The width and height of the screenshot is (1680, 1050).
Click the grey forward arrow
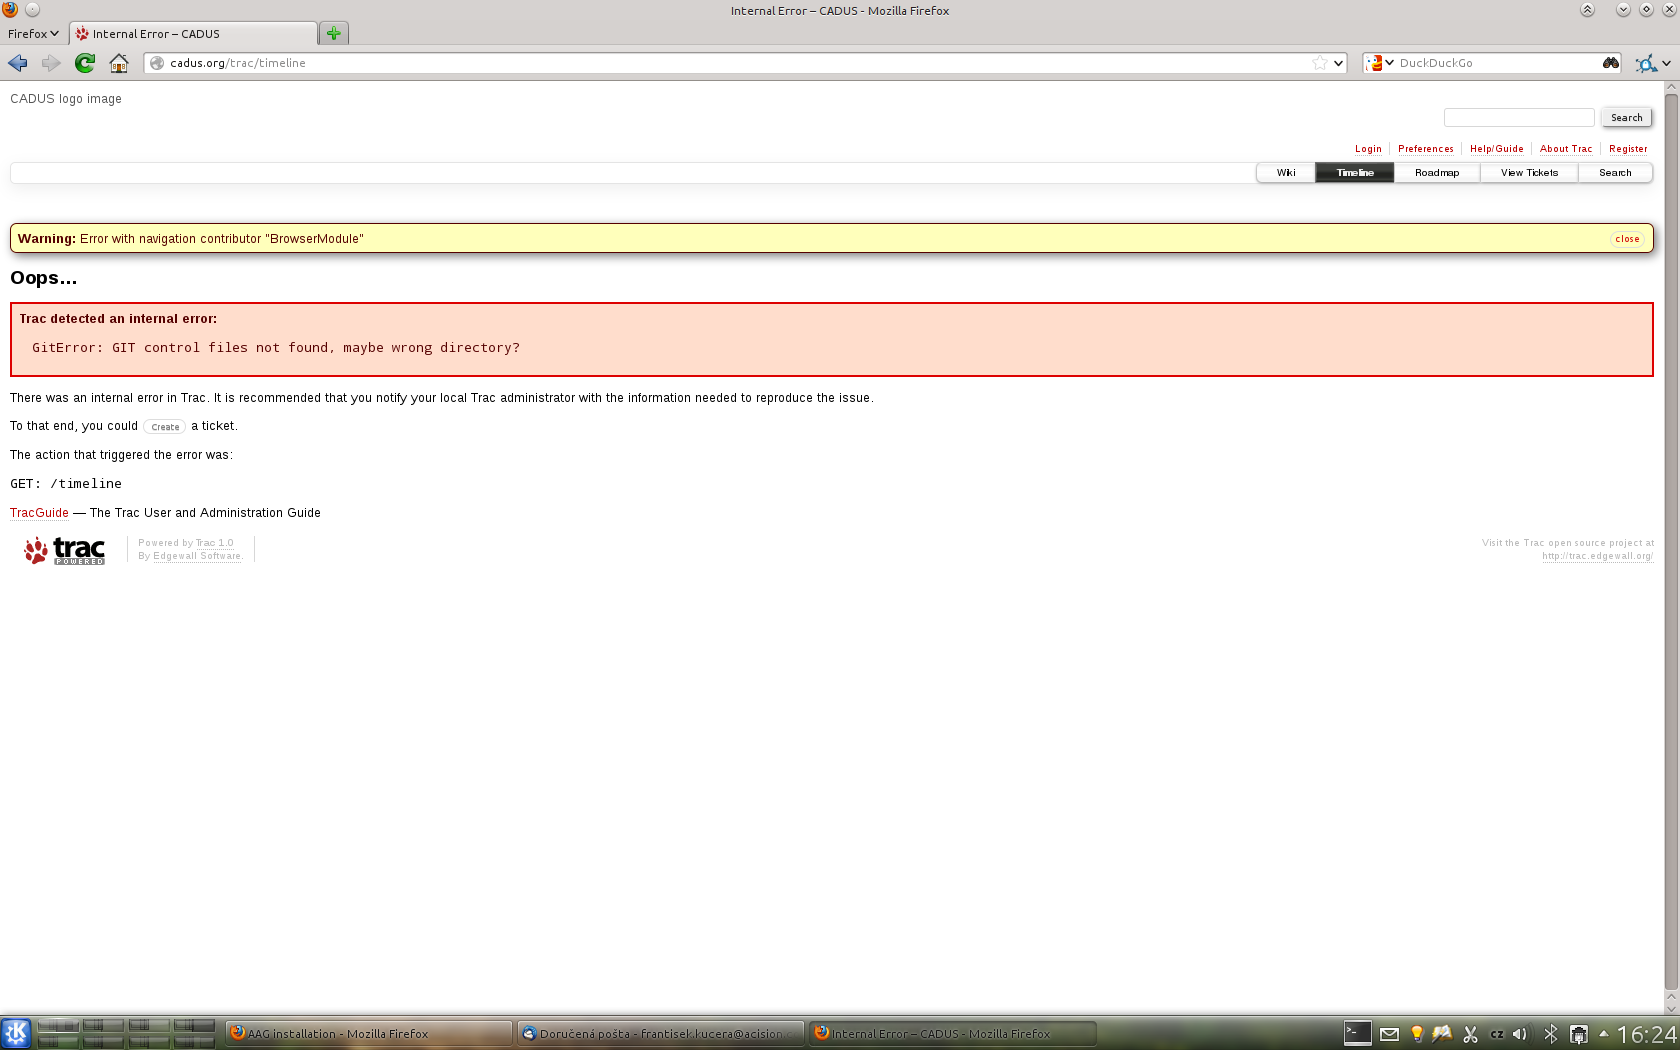(x=51, y=63)
